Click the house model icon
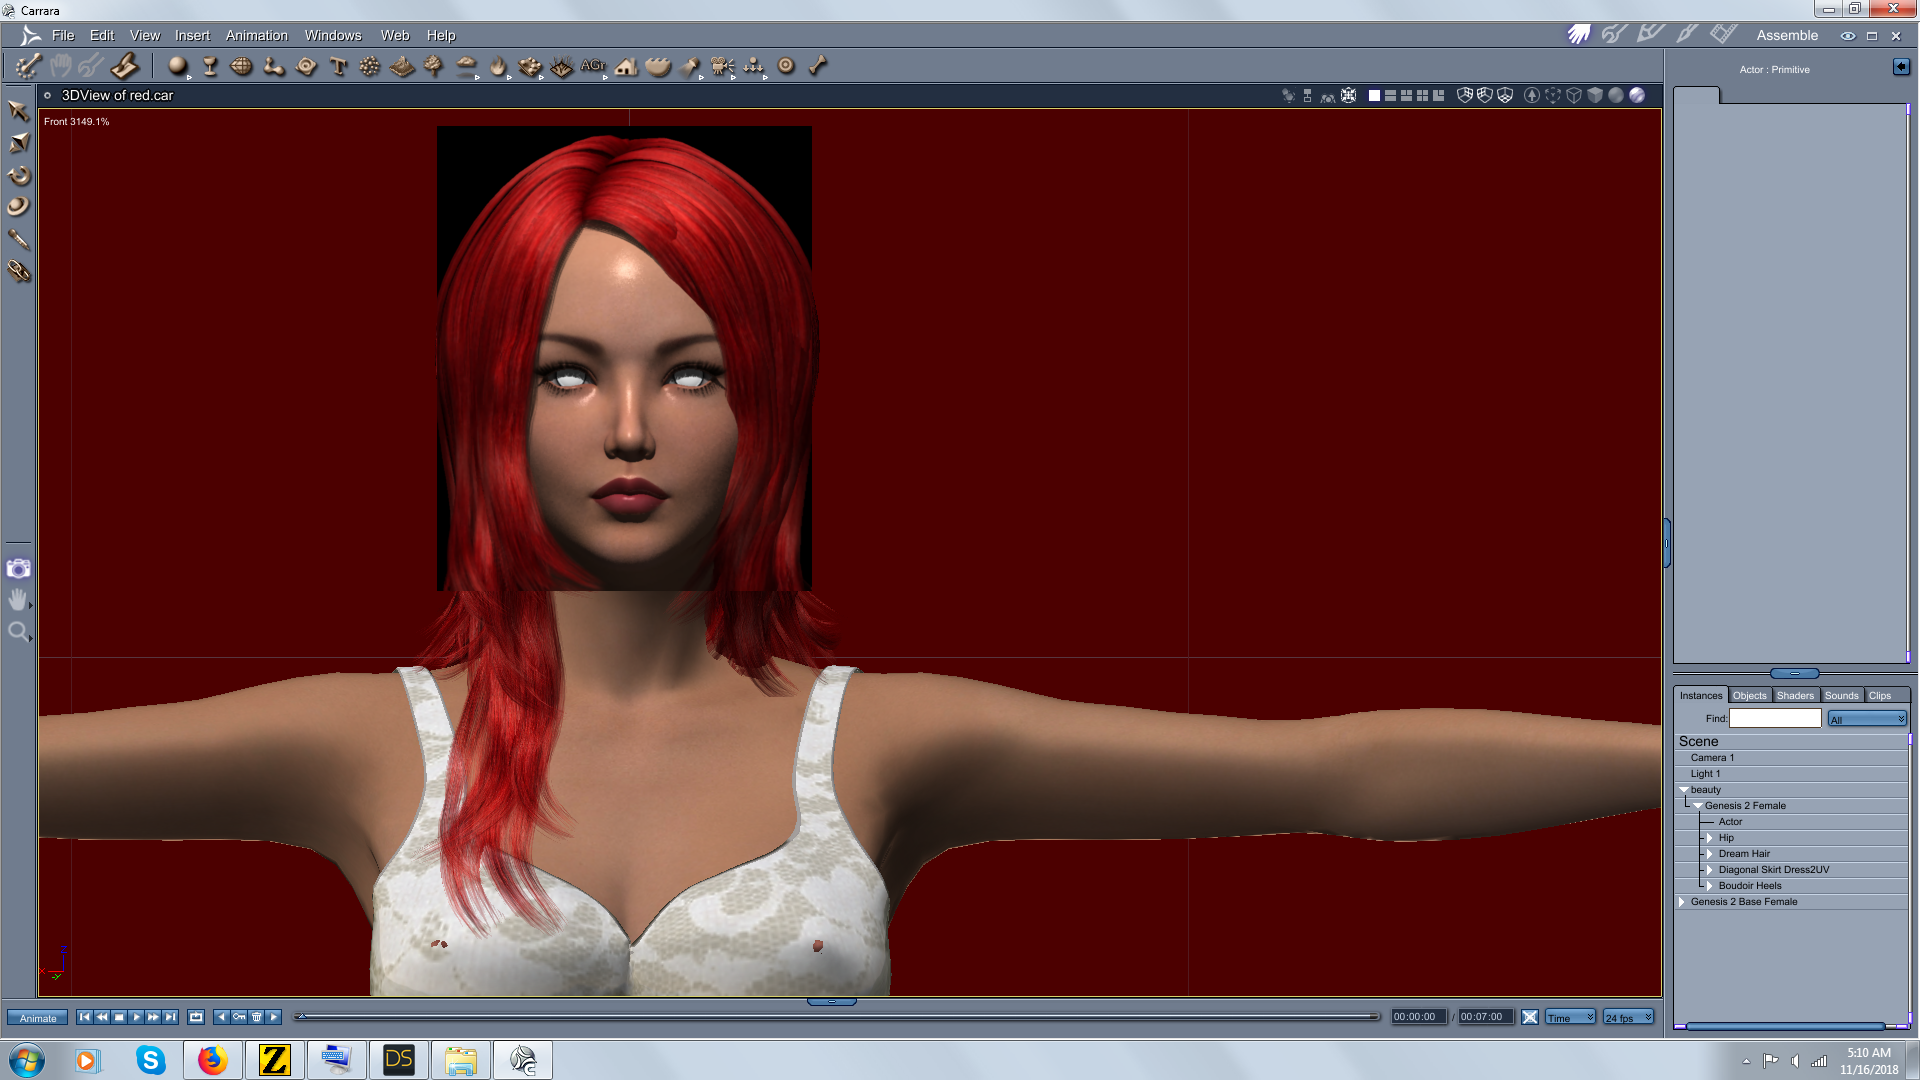 (x=626, y=67)
